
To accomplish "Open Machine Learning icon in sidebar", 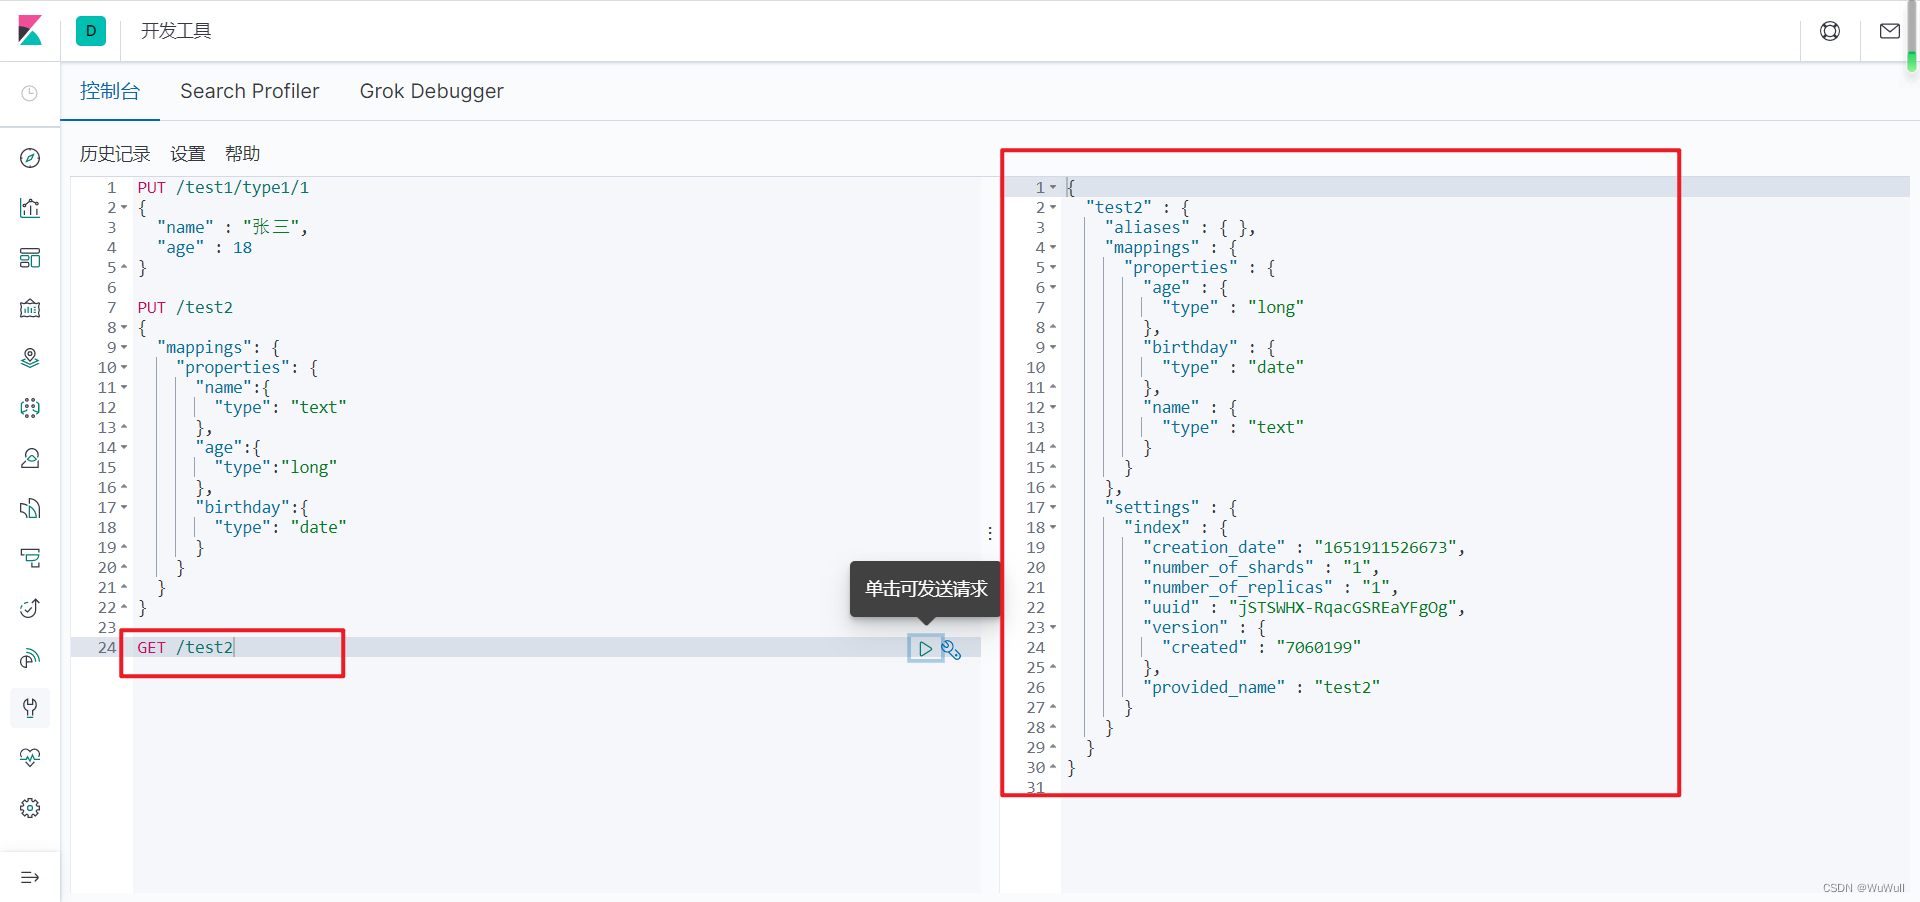I will coord(30,408).
